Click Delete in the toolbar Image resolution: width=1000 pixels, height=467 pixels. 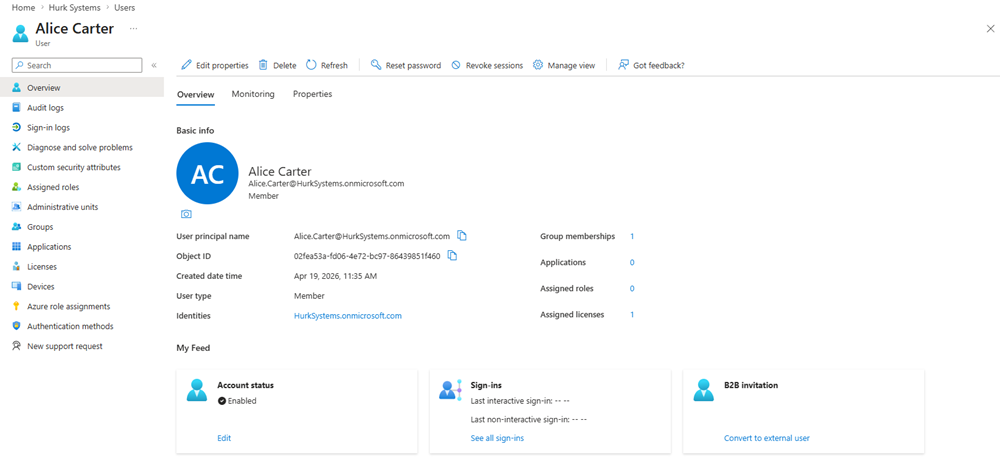277,65
